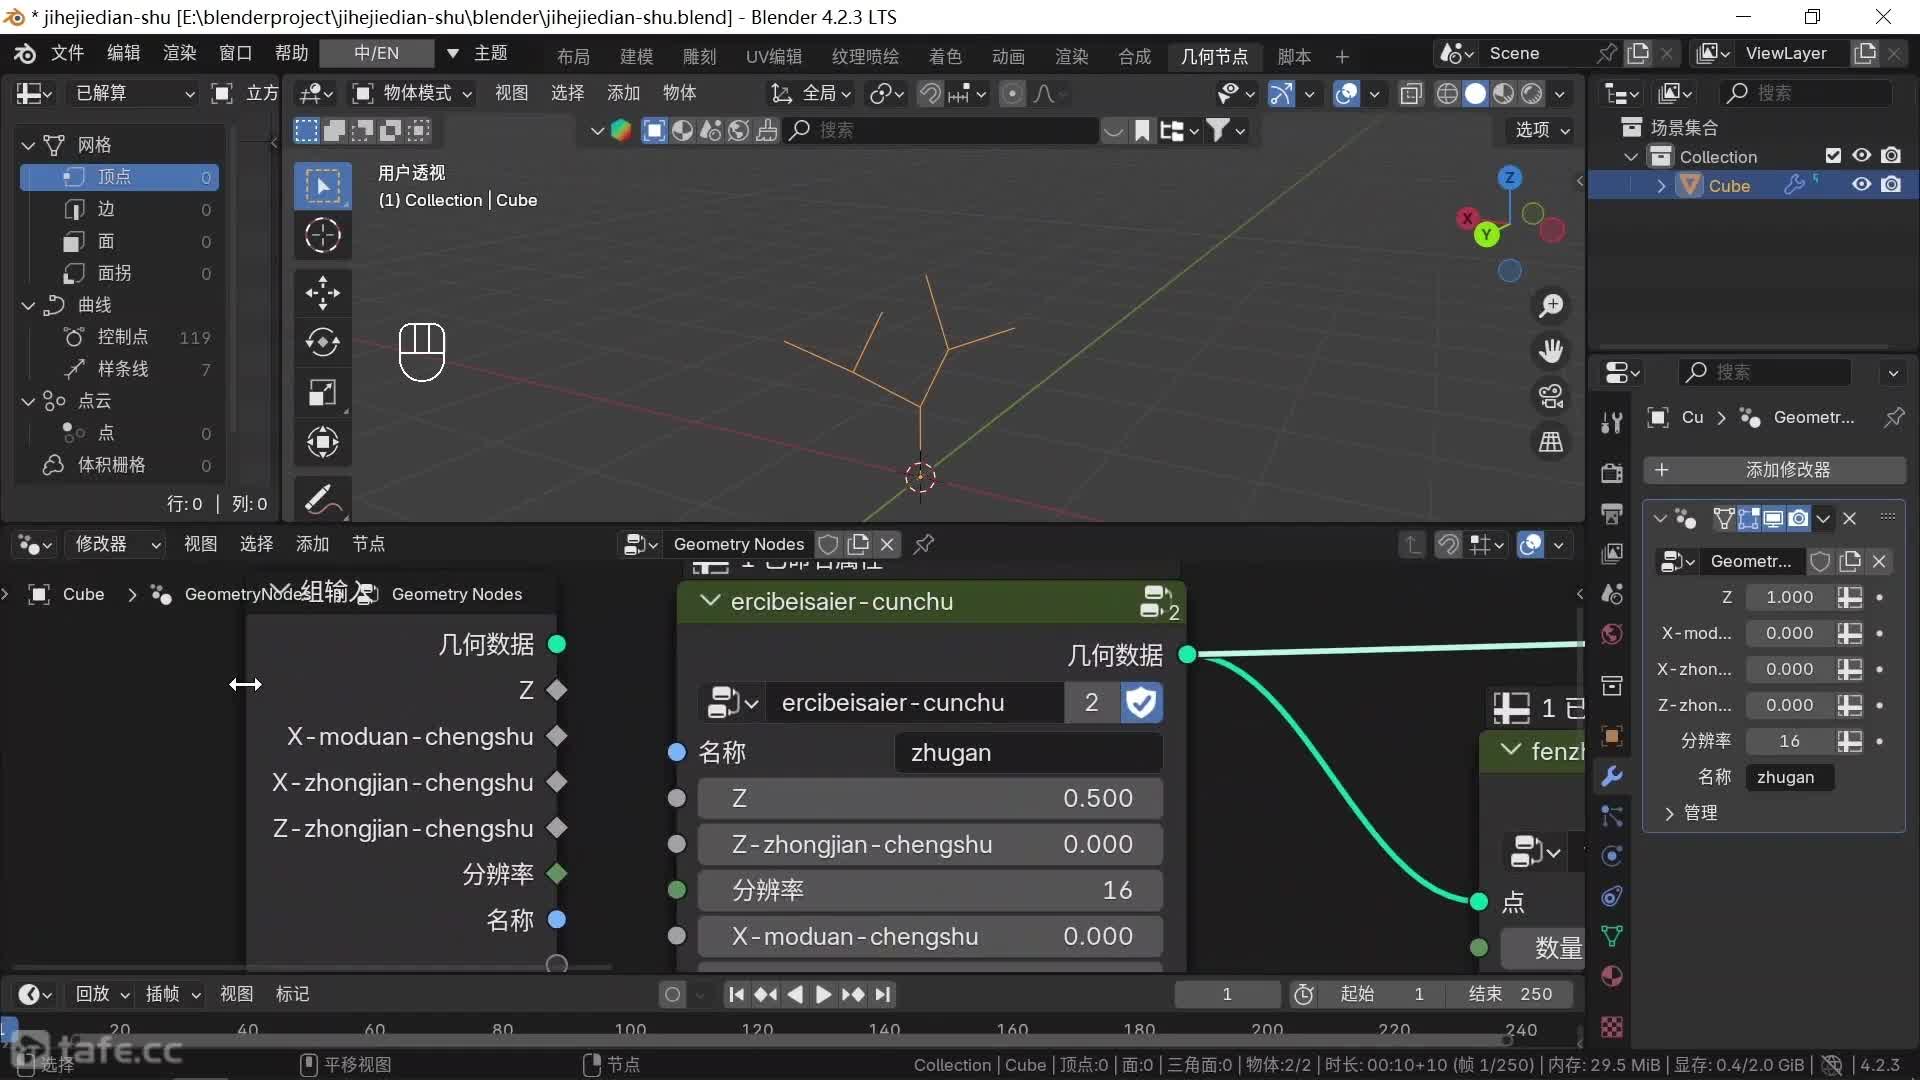Open the 物体模式 mode dropdown

pyautogui.click(x=413, y=93)
